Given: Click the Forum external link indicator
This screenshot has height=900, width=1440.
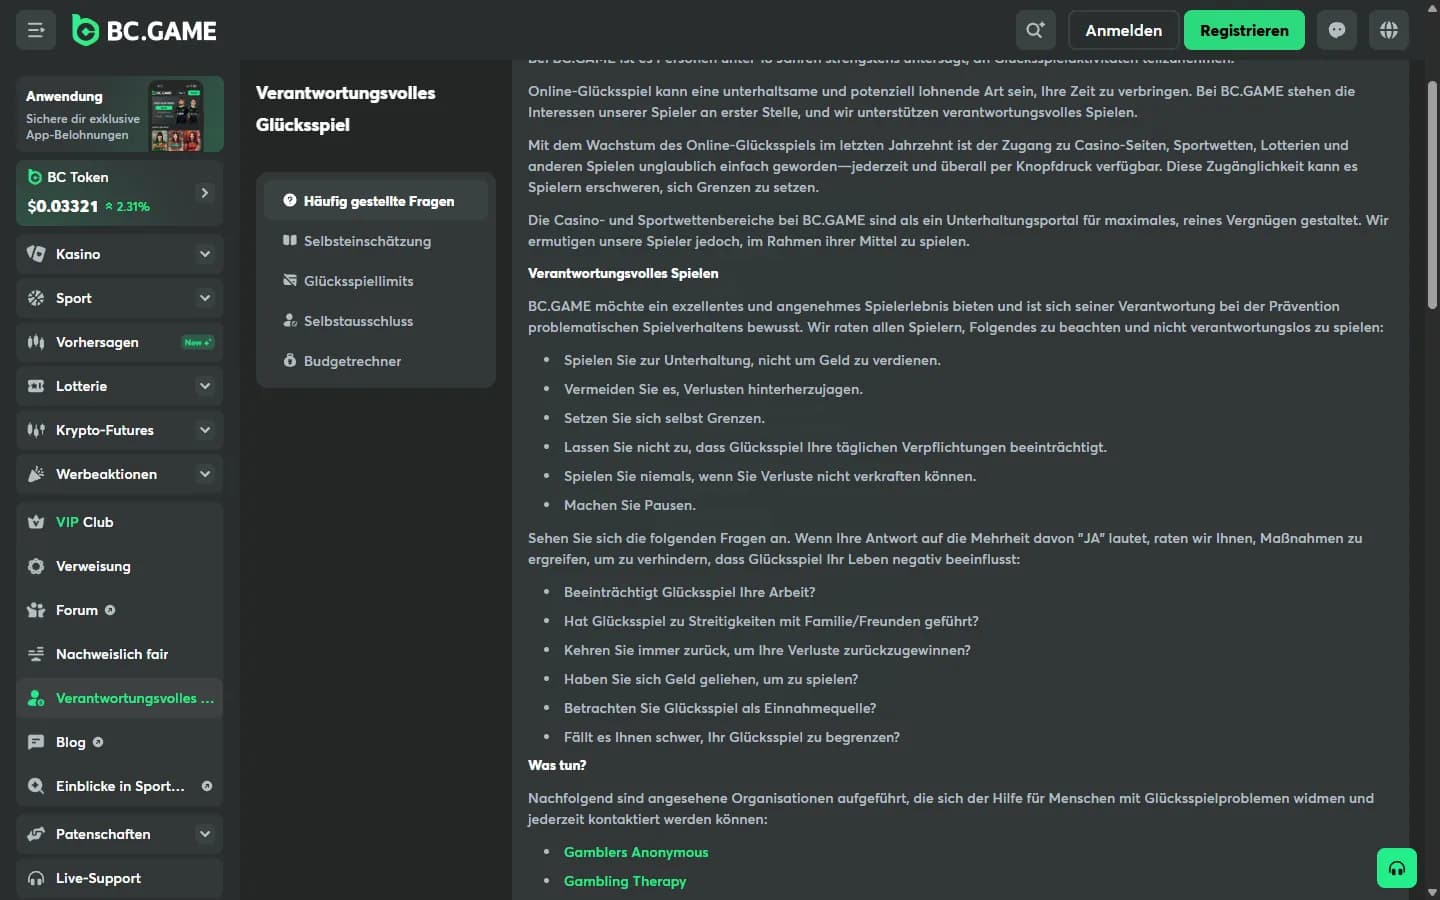Looking at the screenshot, I should click(x=110, y=610).
